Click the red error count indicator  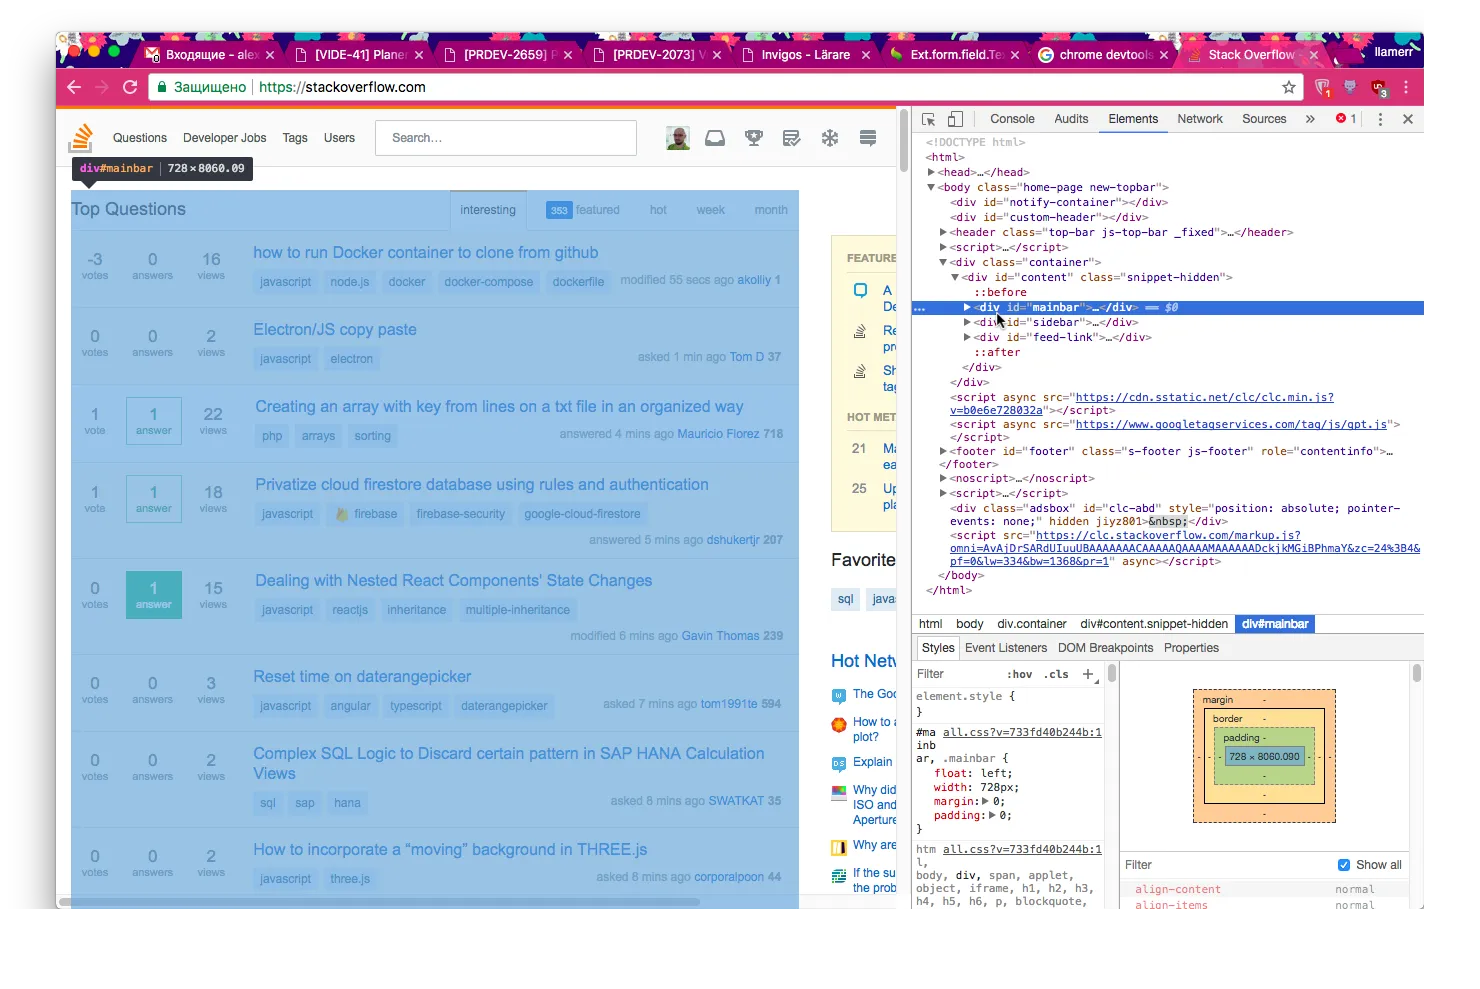tap(1346, 119)
